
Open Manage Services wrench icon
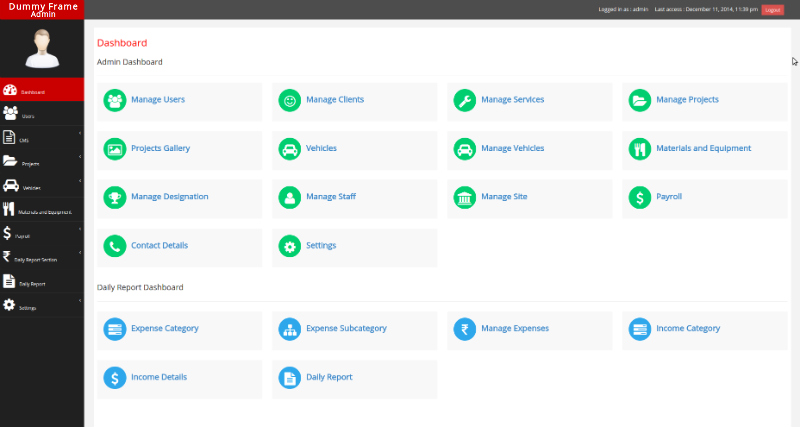click(465, 100)
